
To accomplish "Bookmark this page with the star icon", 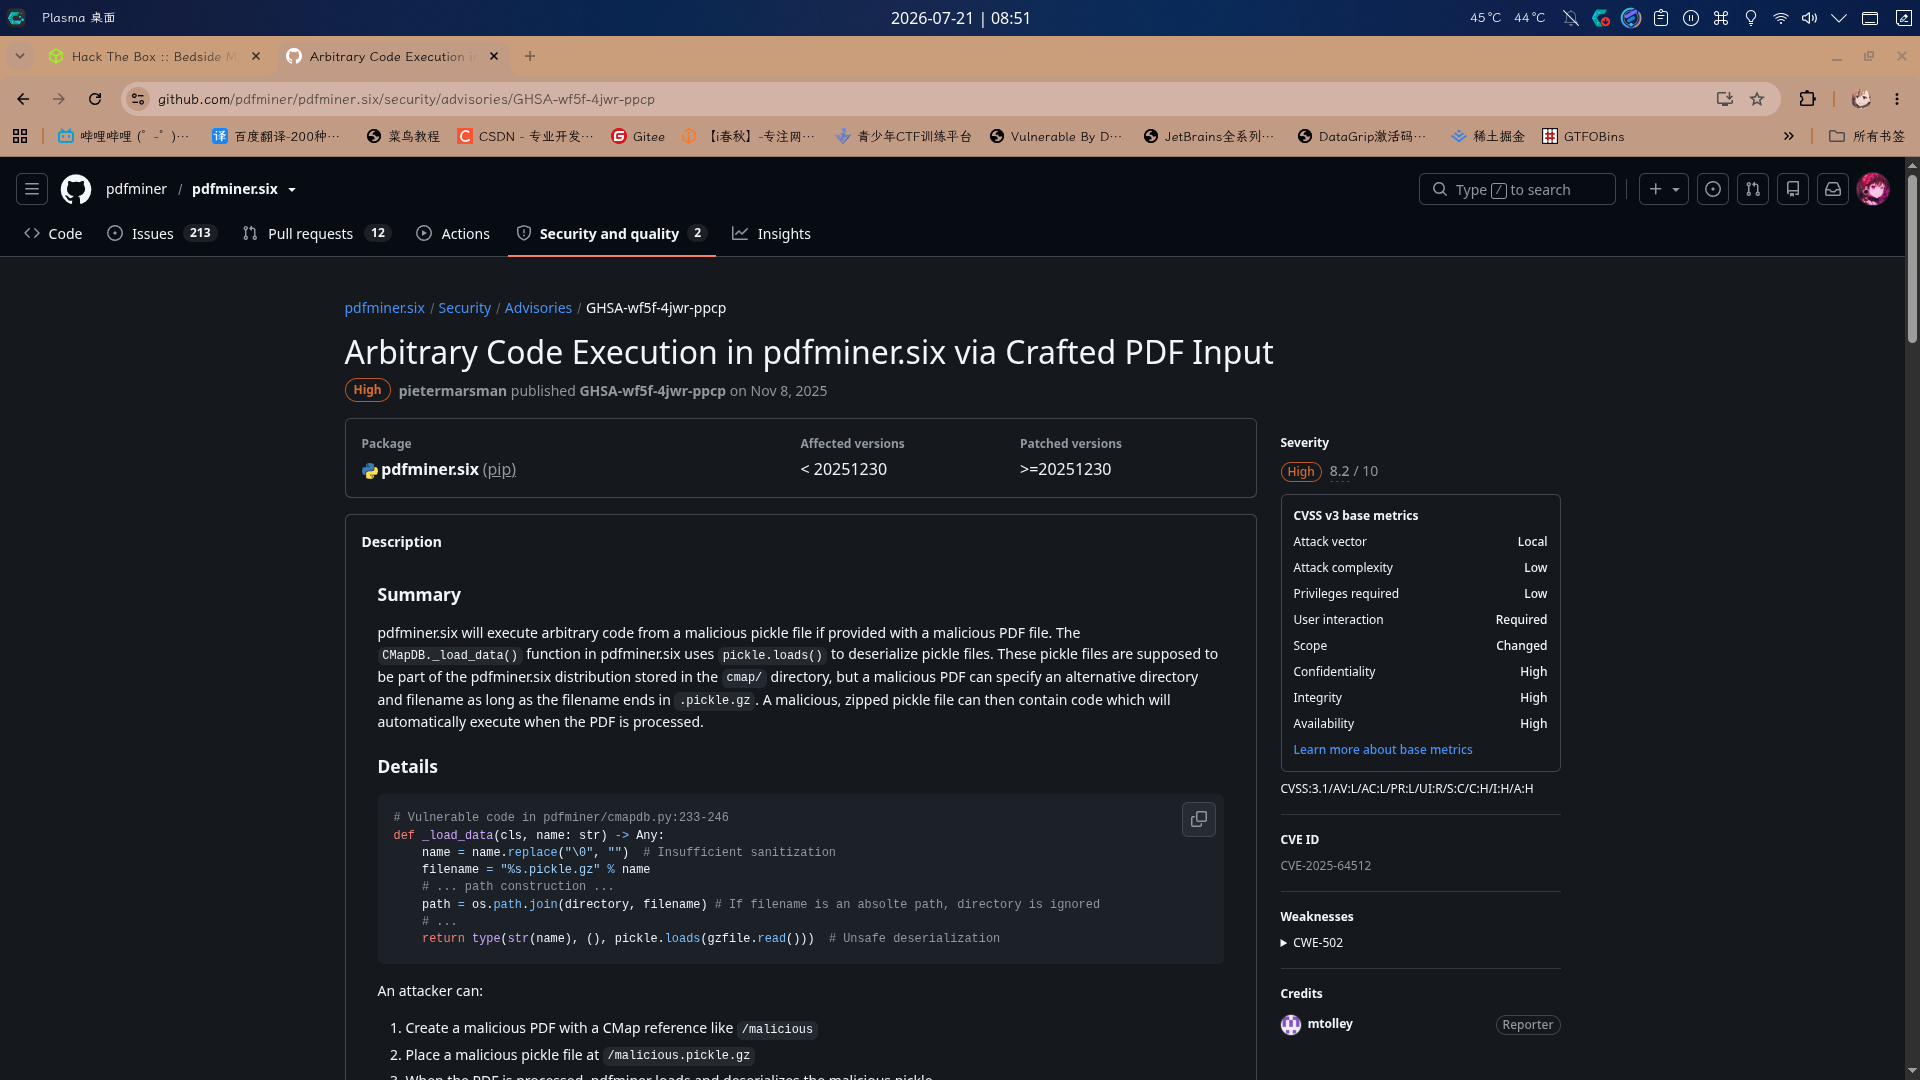I will 1757,99.
